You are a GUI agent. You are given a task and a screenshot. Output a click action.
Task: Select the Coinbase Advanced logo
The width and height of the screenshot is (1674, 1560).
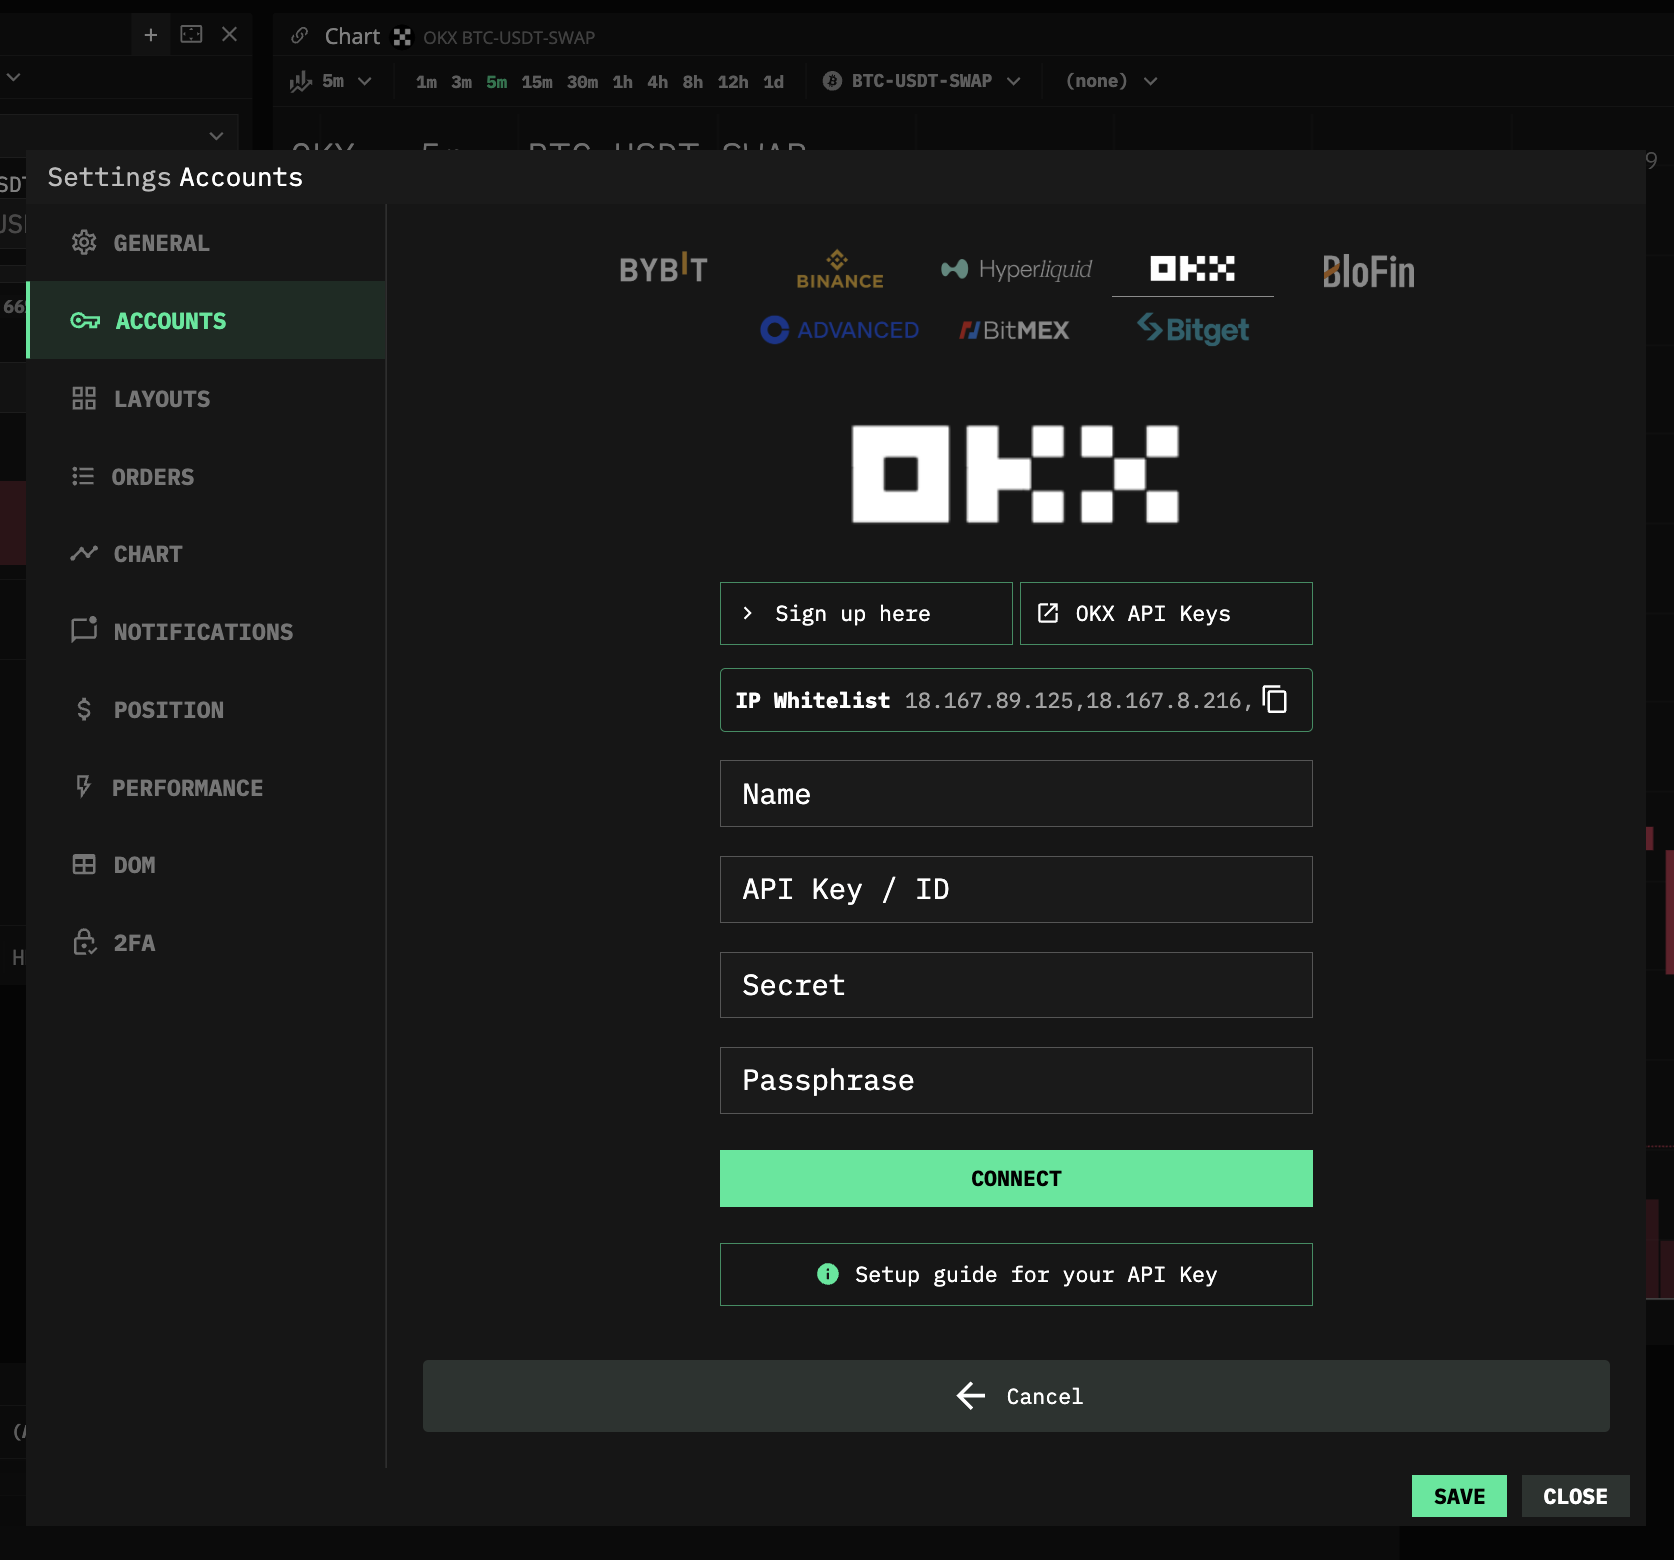tap(839, 330)
